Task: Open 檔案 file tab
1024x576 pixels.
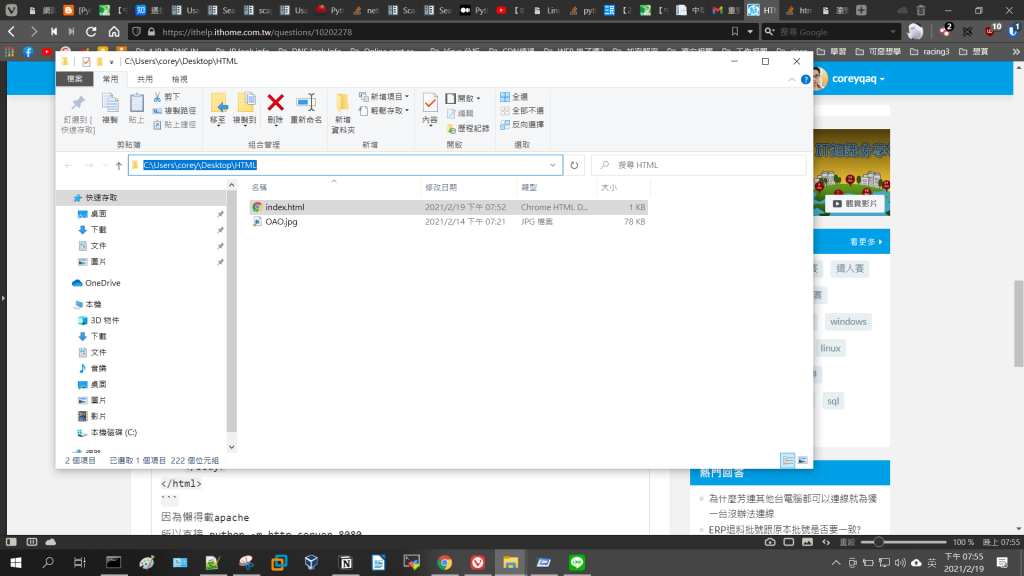Action: pyautogui.click(x=75, y=79)
